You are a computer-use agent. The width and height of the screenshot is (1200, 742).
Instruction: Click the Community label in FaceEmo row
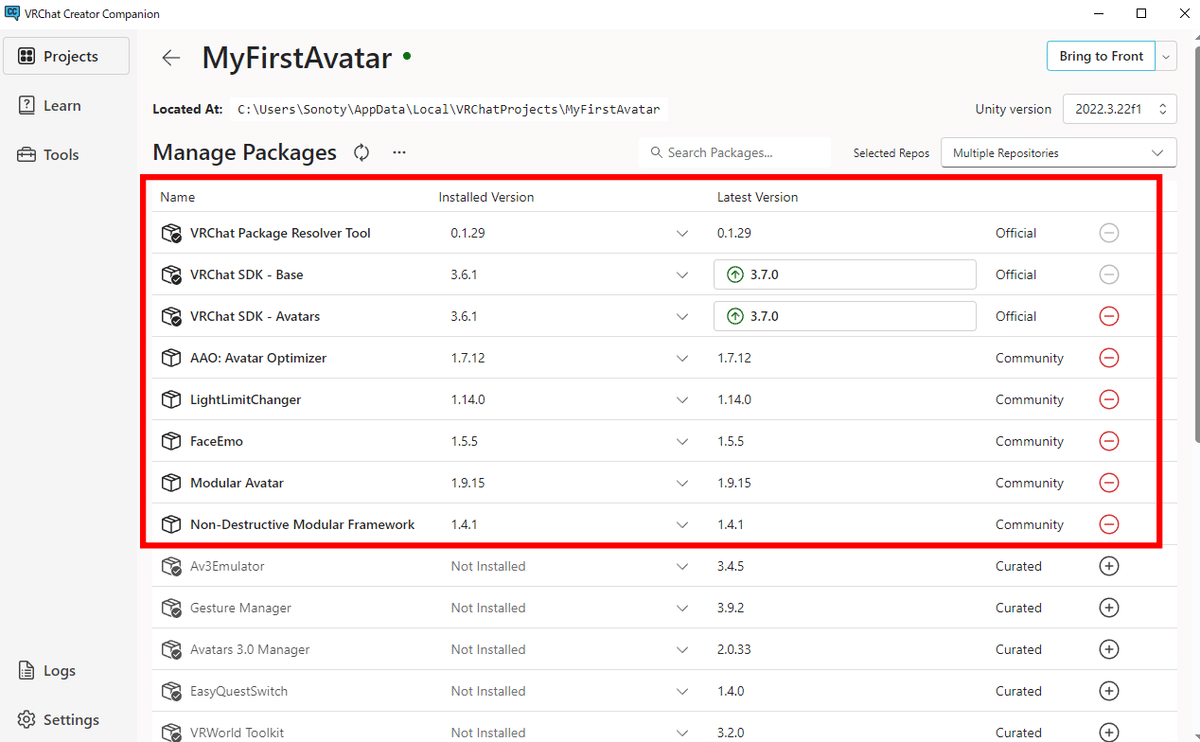pyautogui.click(x=1029, y=441)
